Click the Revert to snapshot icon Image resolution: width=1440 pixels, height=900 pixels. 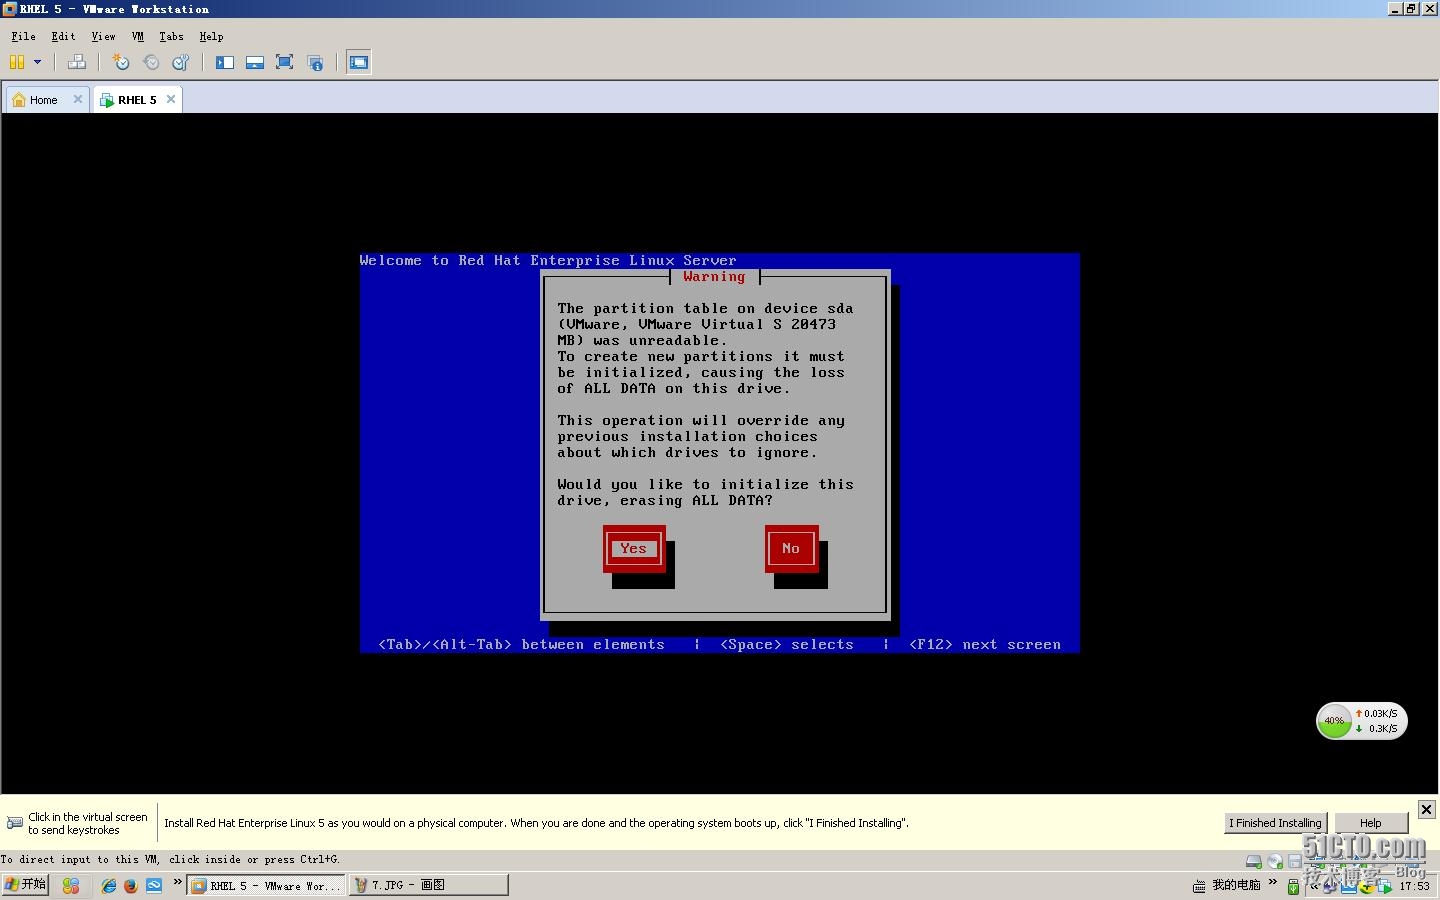(151, 62)
